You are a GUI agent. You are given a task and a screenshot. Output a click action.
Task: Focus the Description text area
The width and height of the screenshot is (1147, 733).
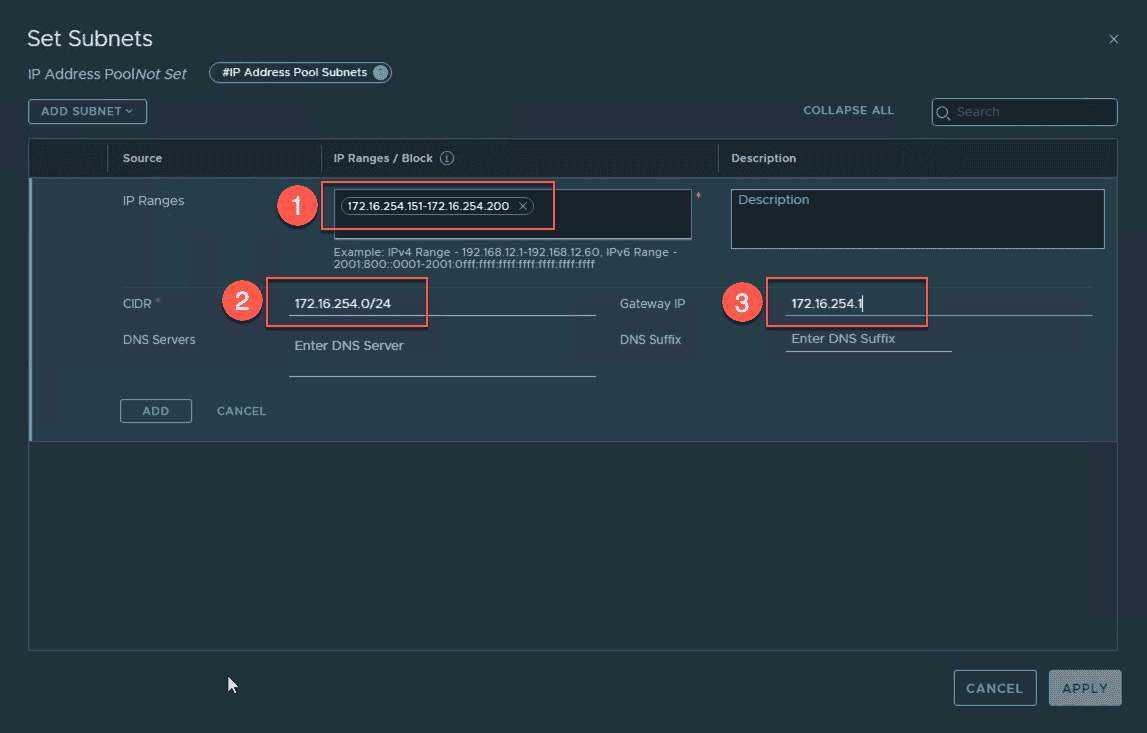917,218
